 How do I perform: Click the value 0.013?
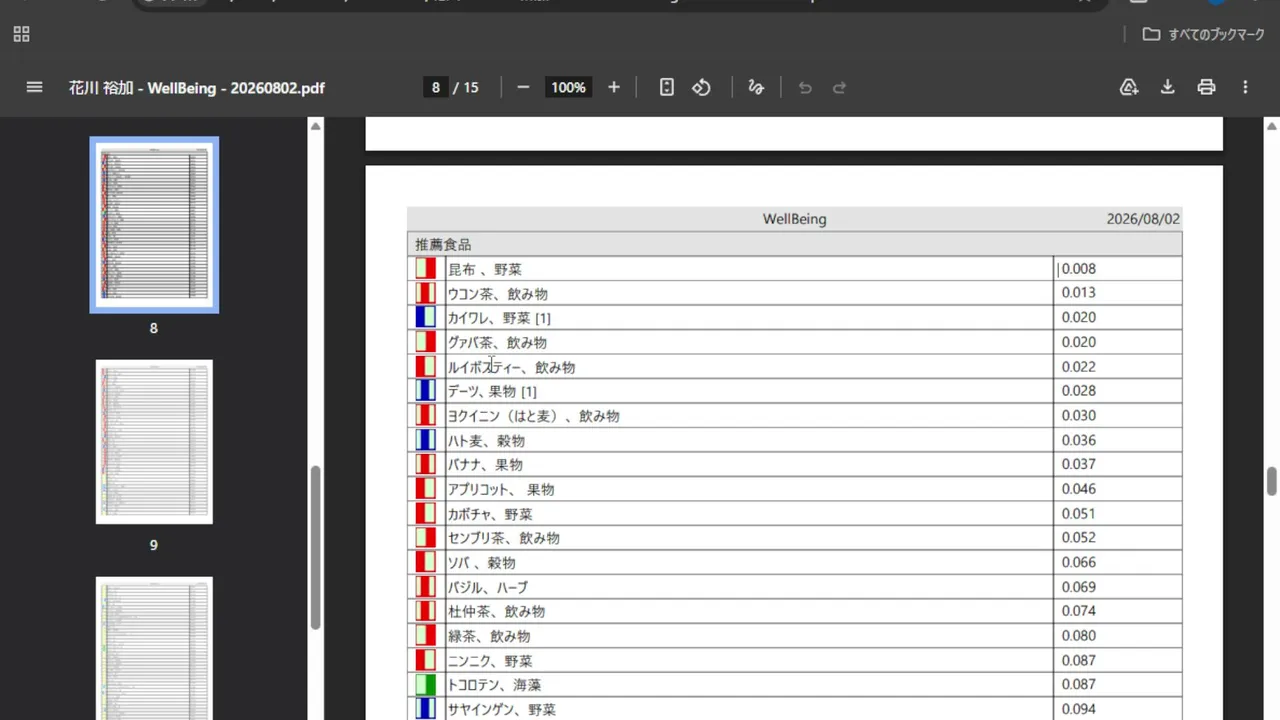click(1078, 293)
